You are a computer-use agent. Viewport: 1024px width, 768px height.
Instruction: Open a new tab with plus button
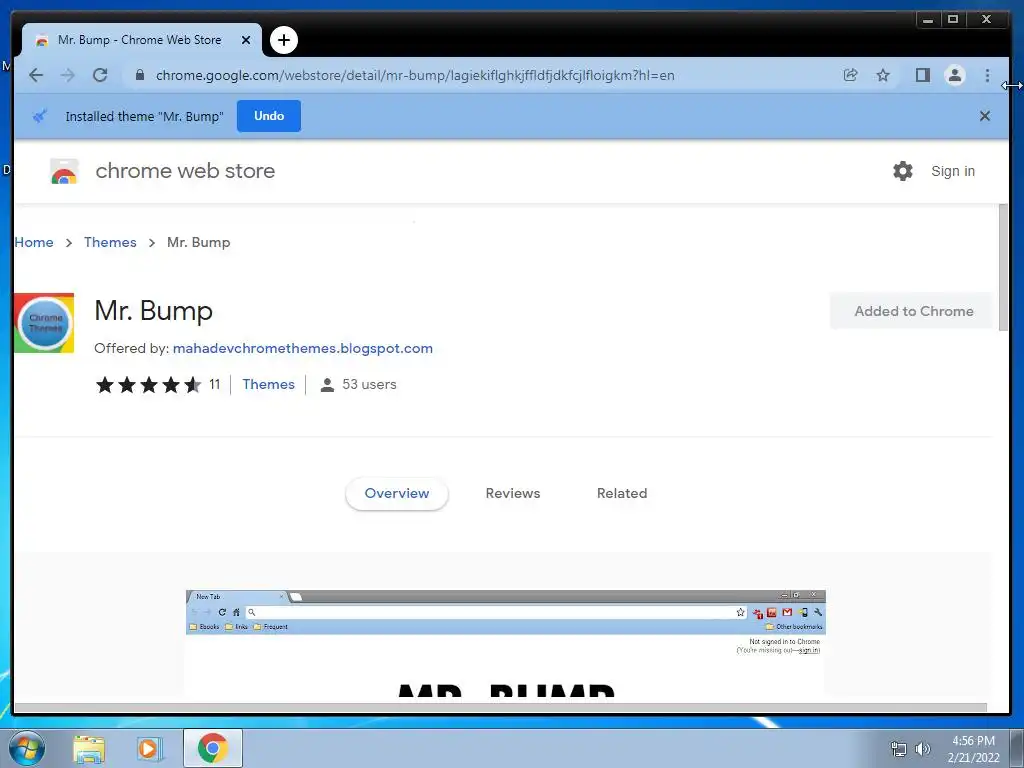[283, 40]
